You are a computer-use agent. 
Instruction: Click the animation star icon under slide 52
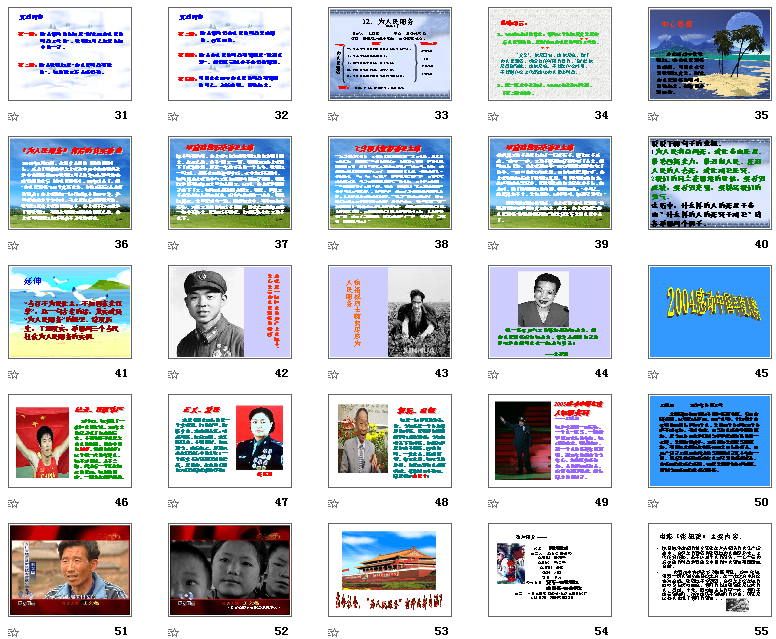pos(173,633)
